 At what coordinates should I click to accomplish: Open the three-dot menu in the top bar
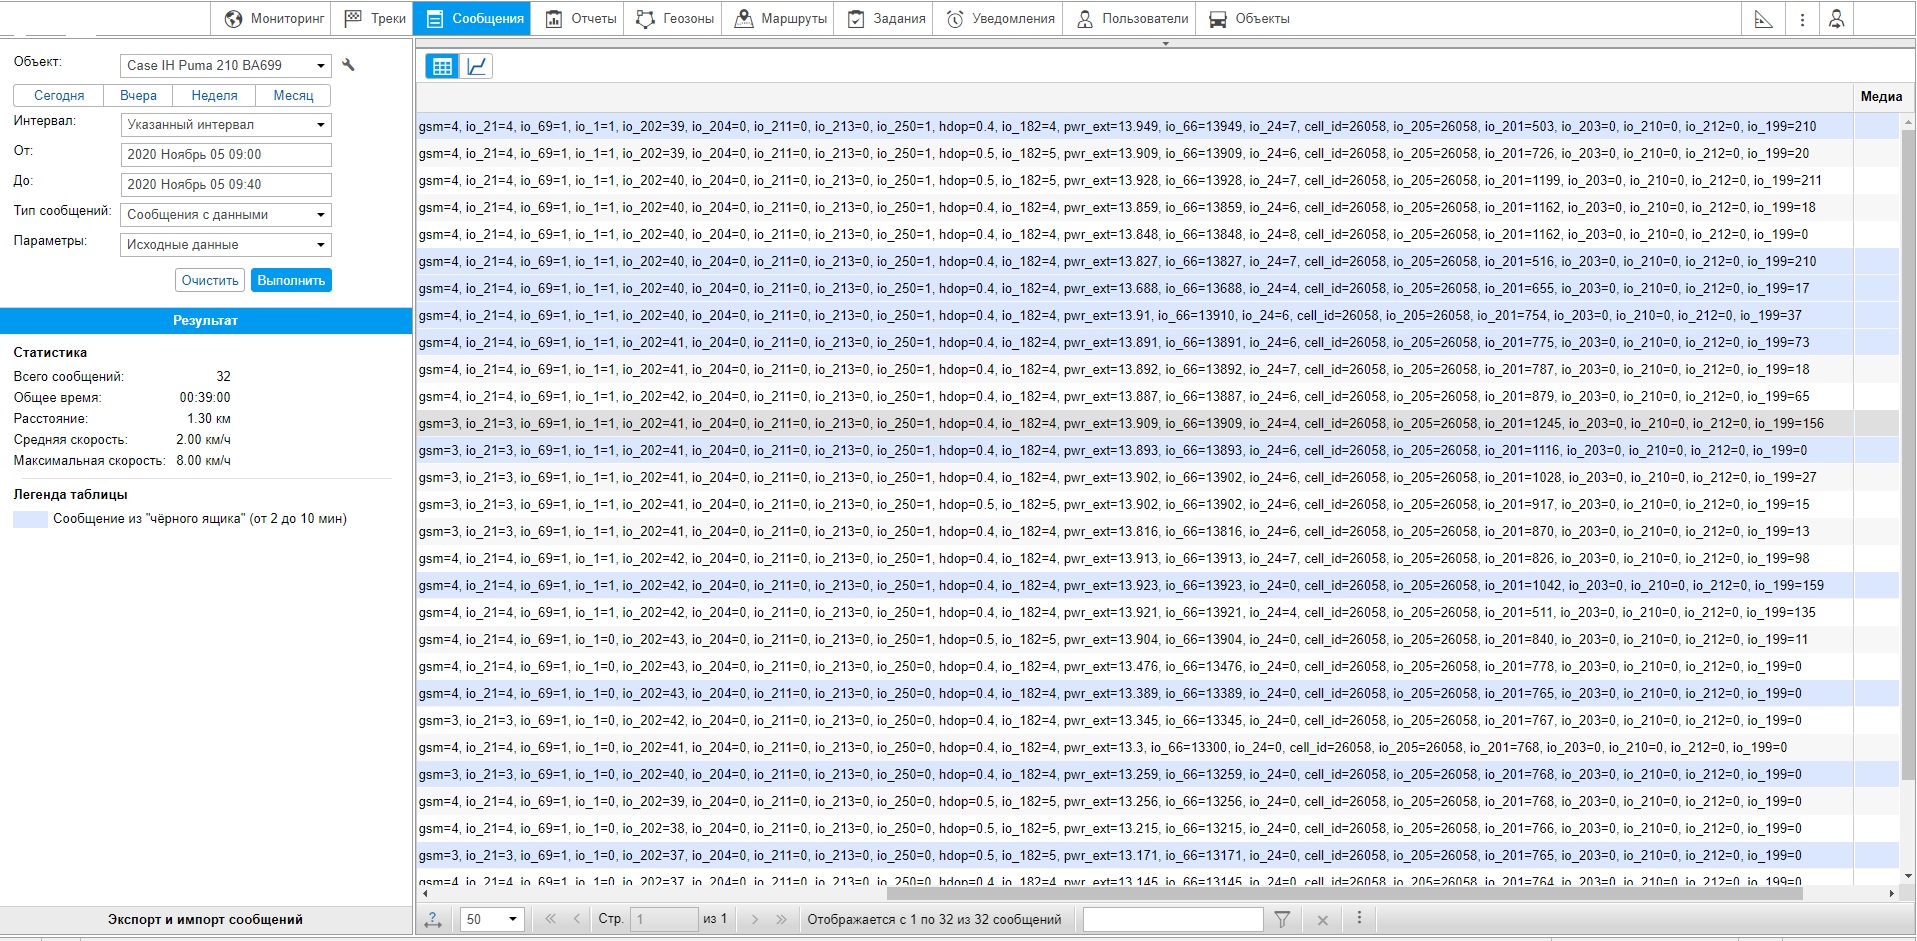[x=1802, y=19]
